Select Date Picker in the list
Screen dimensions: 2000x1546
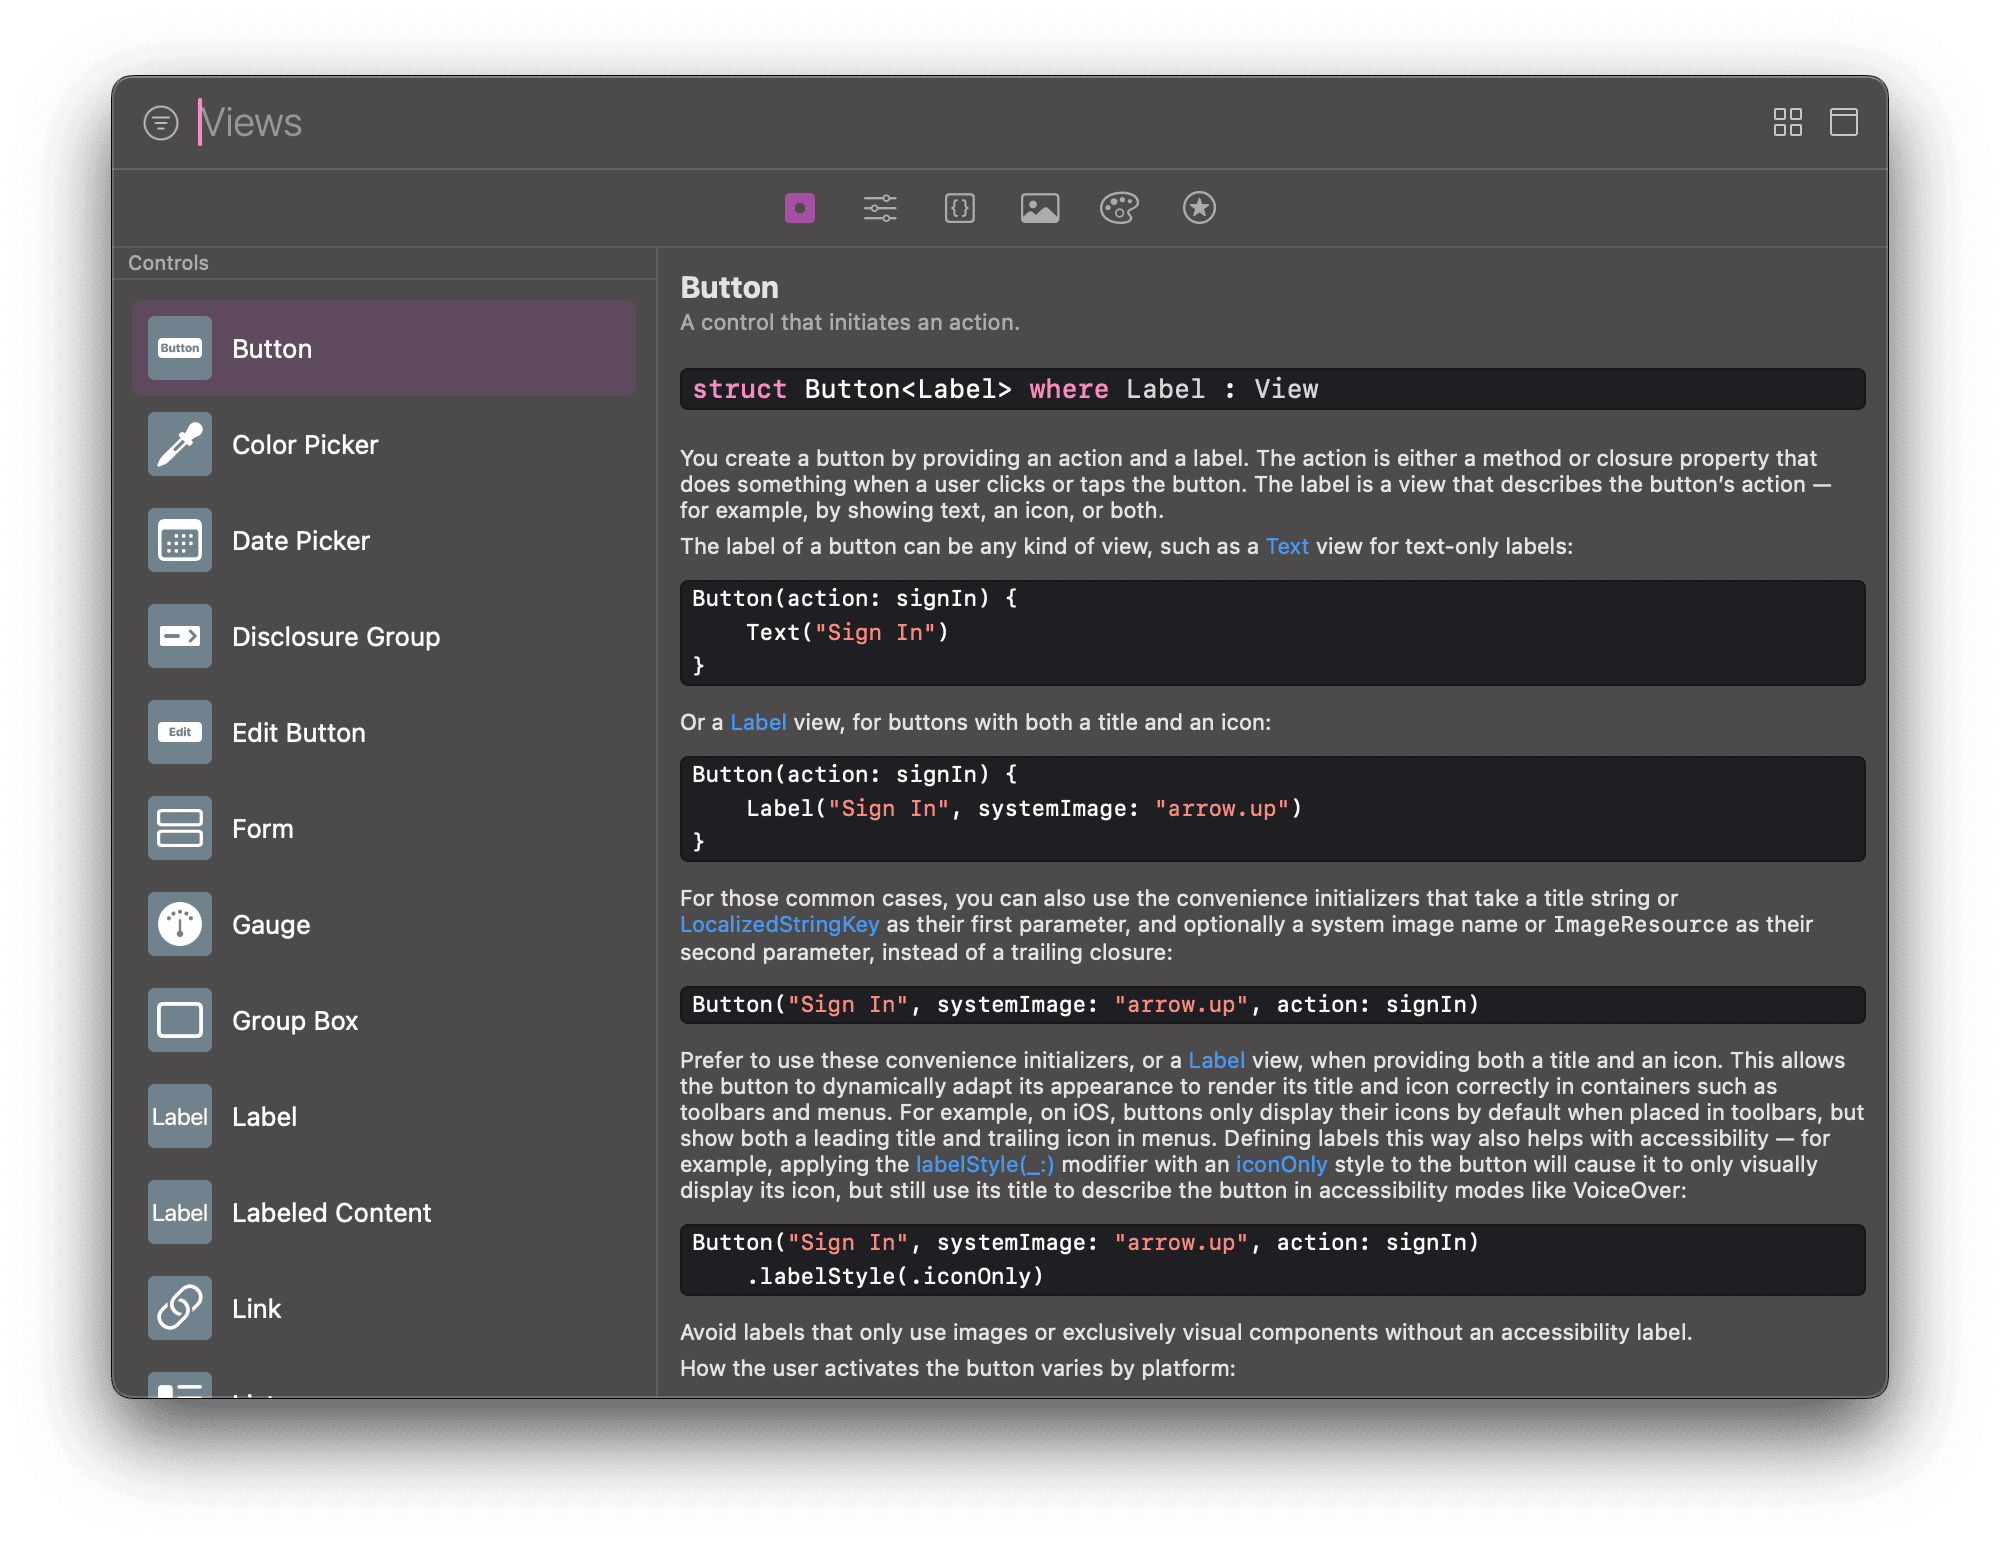[384, 540]
